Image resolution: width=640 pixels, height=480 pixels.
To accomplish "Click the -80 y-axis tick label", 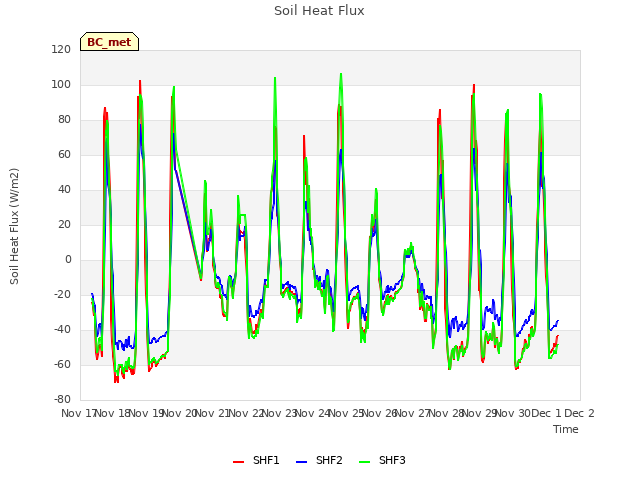I will point(62,400).
